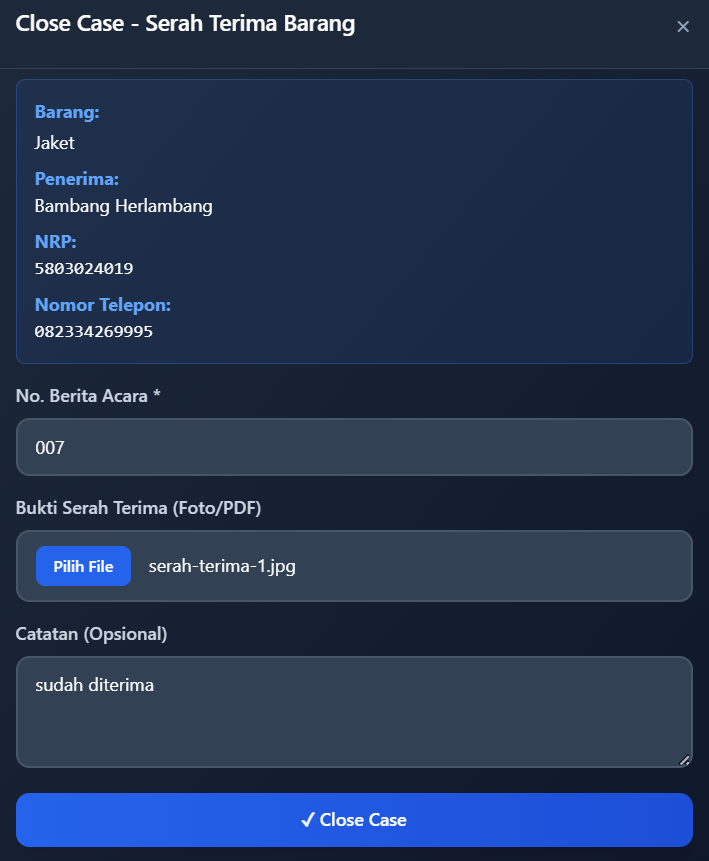This screenshot has height=861, width=709.
Task: Click the "No. Berita Acara *" label
Action: pyautogui.click(x=88, y=396)
